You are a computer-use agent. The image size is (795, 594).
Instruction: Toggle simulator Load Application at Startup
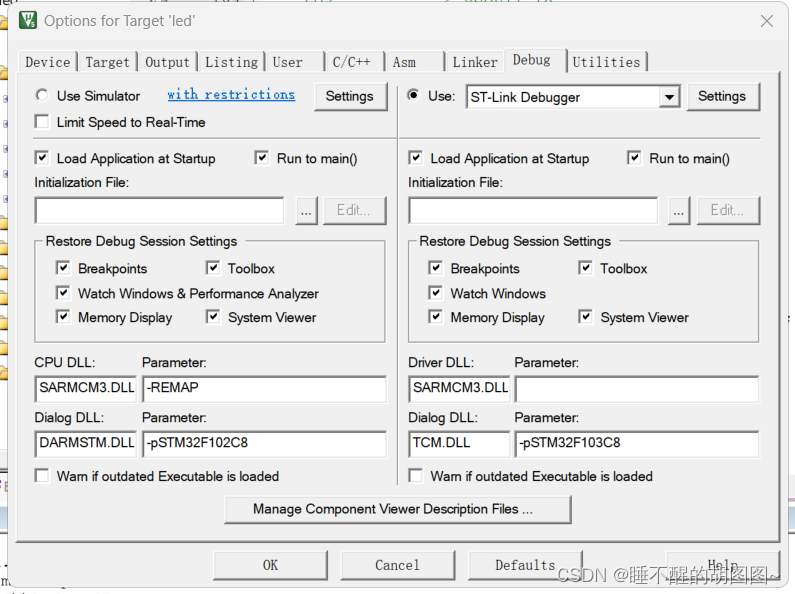coord(42,158)
